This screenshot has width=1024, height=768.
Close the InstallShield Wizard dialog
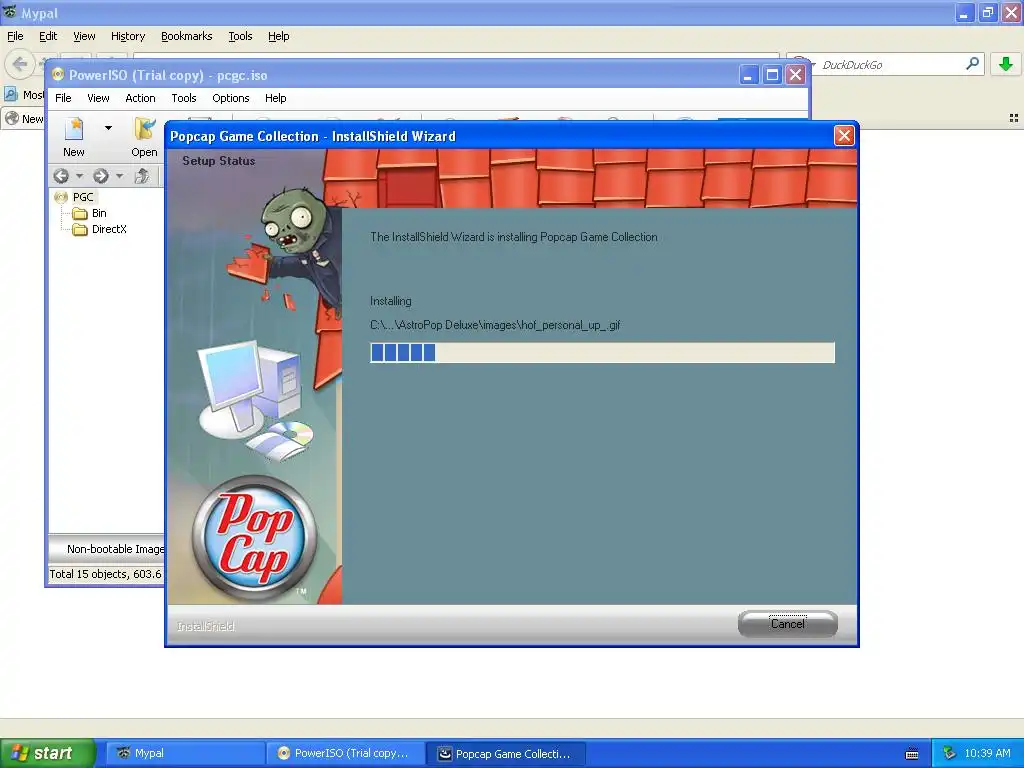(844, 136)
